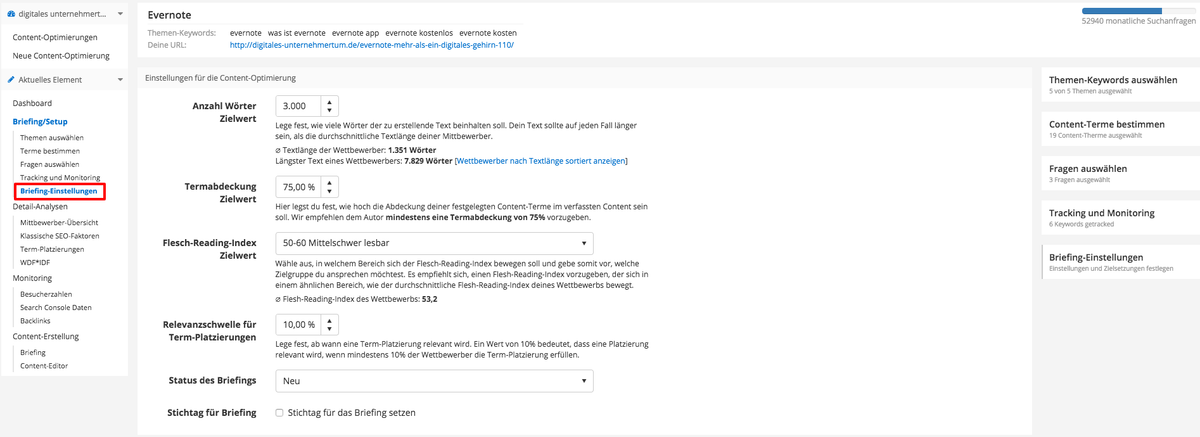Focus the Termabdeckung field showing 75,00 %
The image size is (1200, 437).
coord(298,187)
